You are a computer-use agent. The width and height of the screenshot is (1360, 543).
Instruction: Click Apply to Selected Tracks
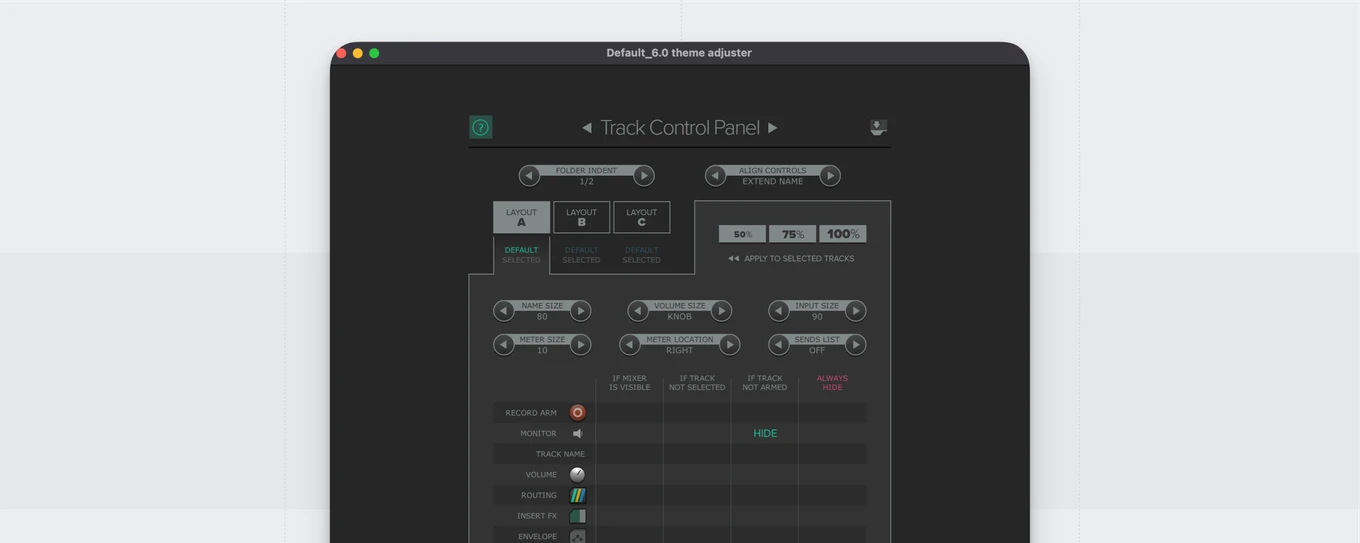click(x=799, y=258)
